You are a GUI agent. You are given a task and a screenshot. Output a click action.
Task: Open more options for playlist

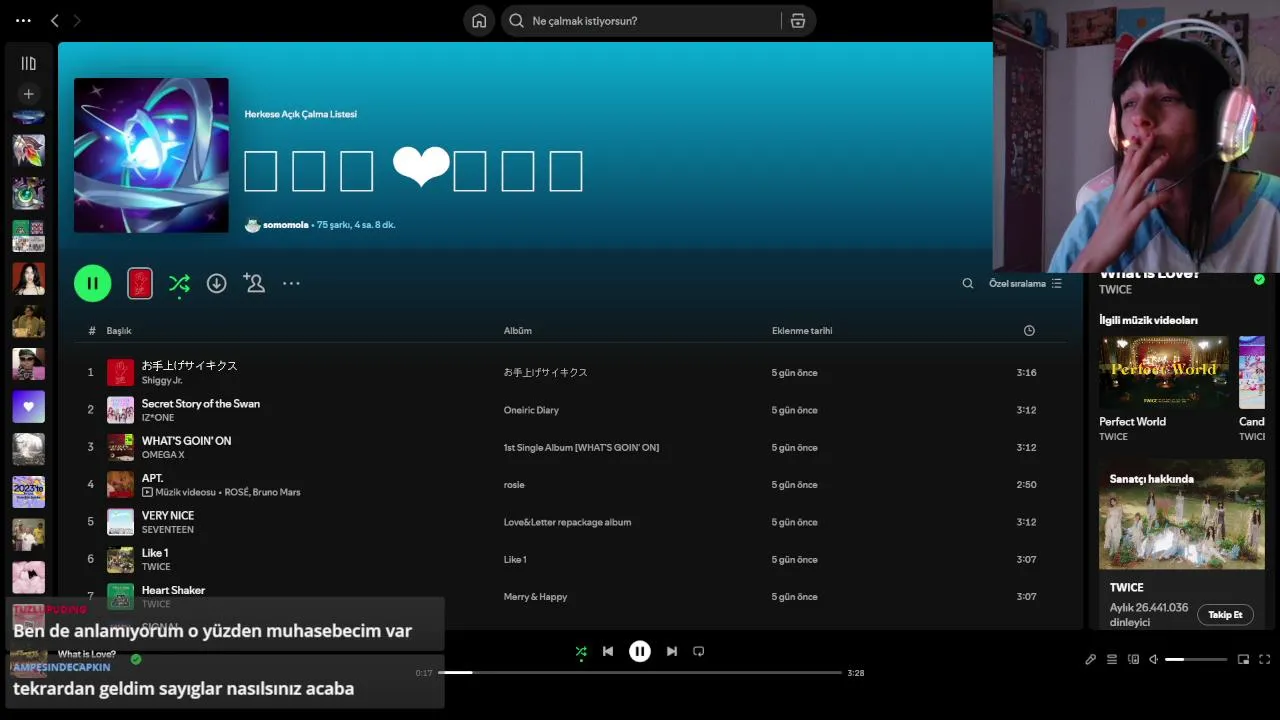point(291,283)
